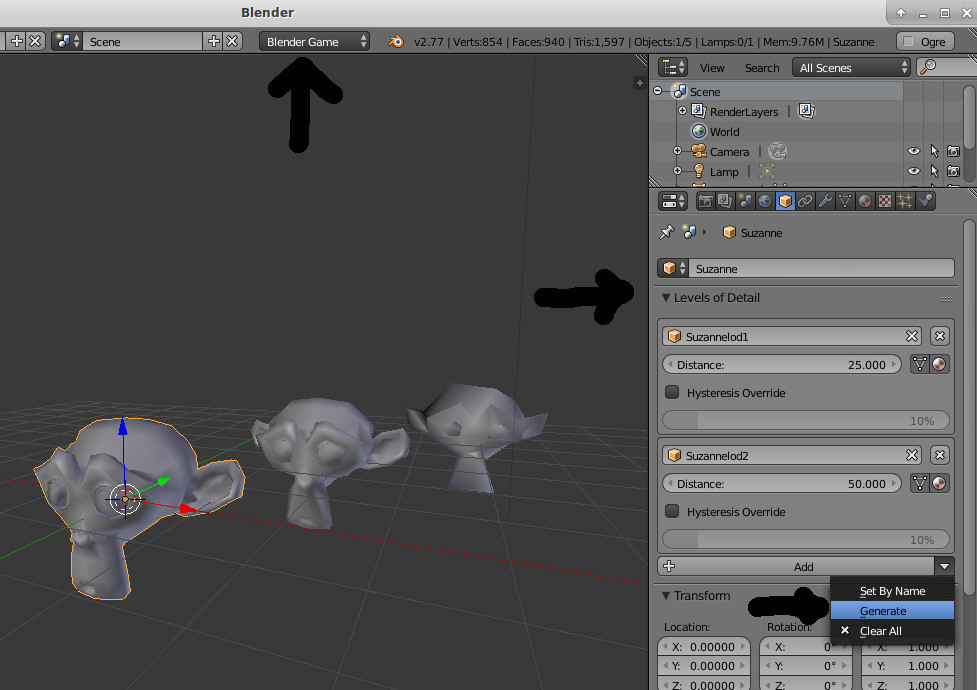Toggle selectability of the Camera
977x690 pixels.
coord(934,151)
